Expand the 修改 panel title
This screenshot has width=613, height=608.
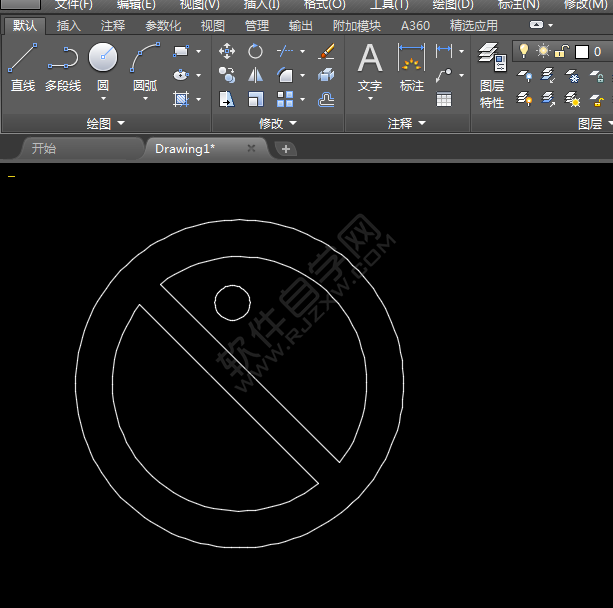pos(278,124)
